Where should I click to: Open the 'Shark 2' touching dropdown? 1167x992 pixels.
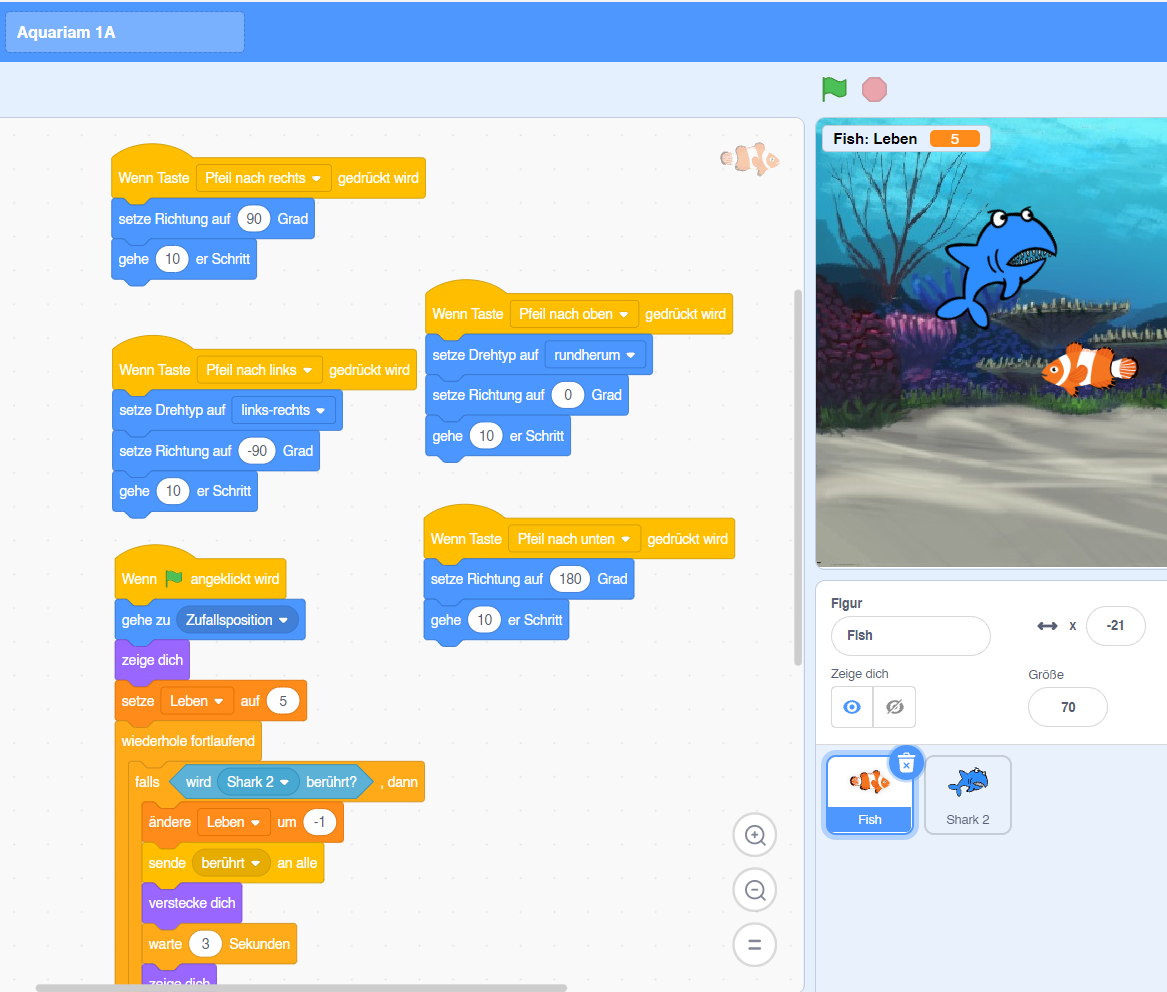pos(284,782)
